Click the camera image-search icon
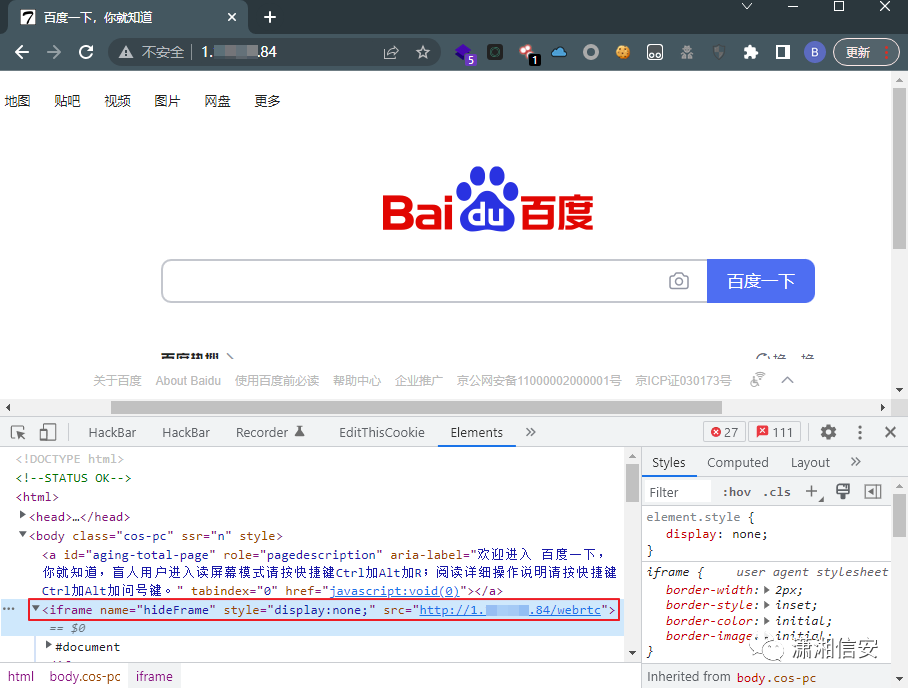The width and height of the screenshot is (908, 688). click(679, 281)
